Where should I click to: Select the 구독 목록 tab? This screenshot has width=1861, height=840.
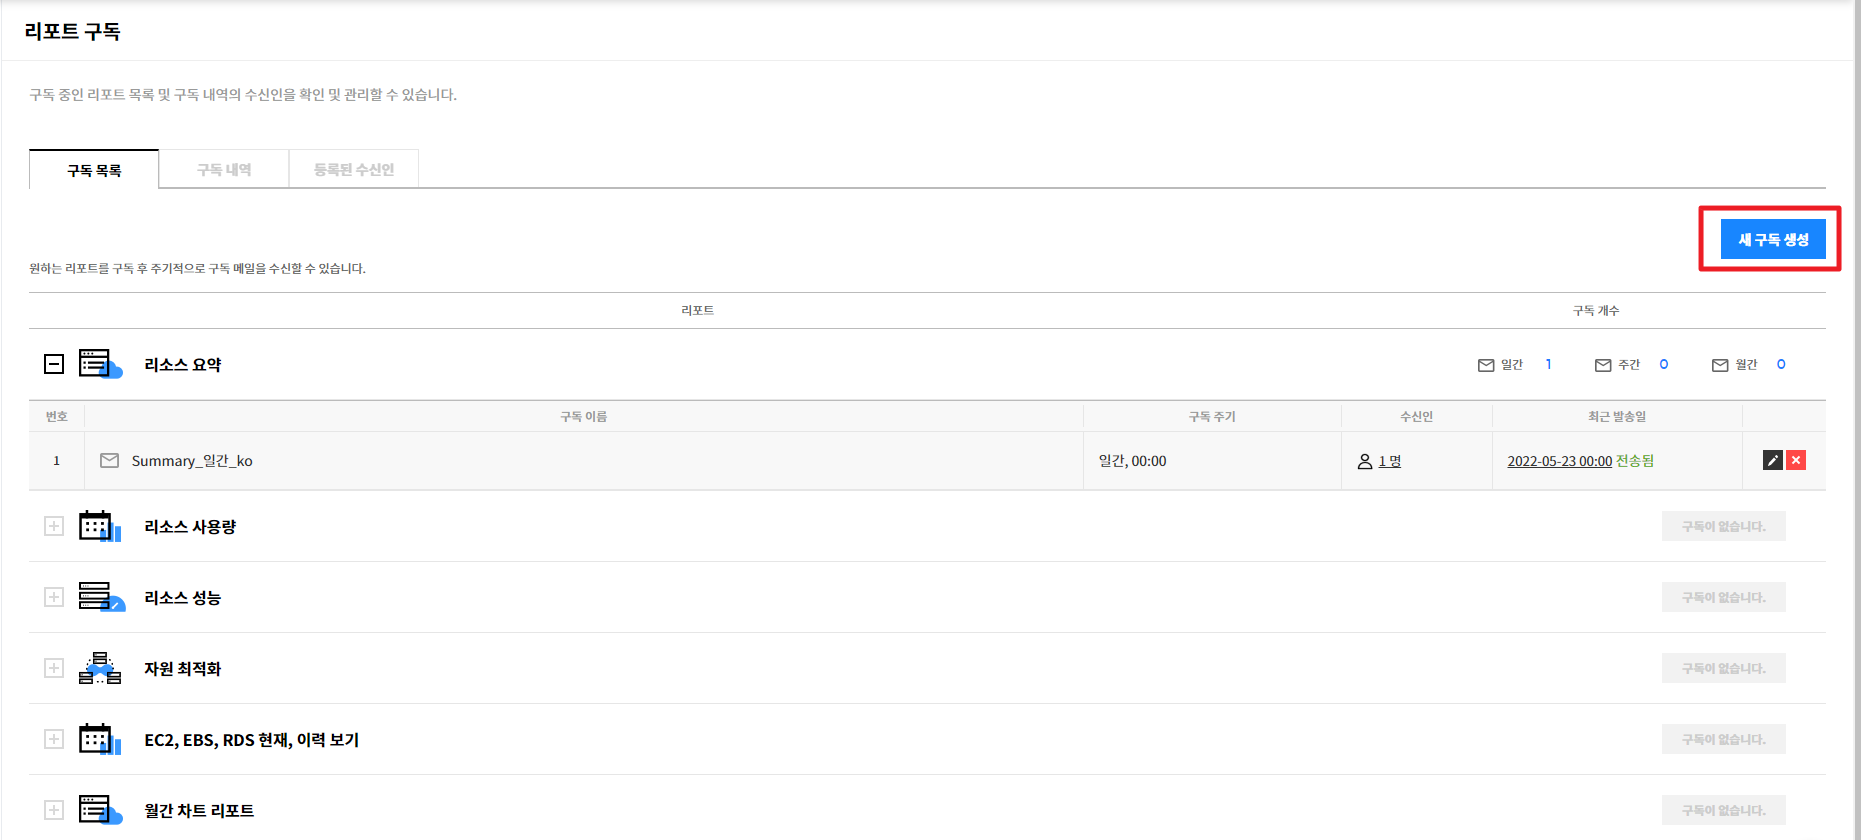(94, 170)
